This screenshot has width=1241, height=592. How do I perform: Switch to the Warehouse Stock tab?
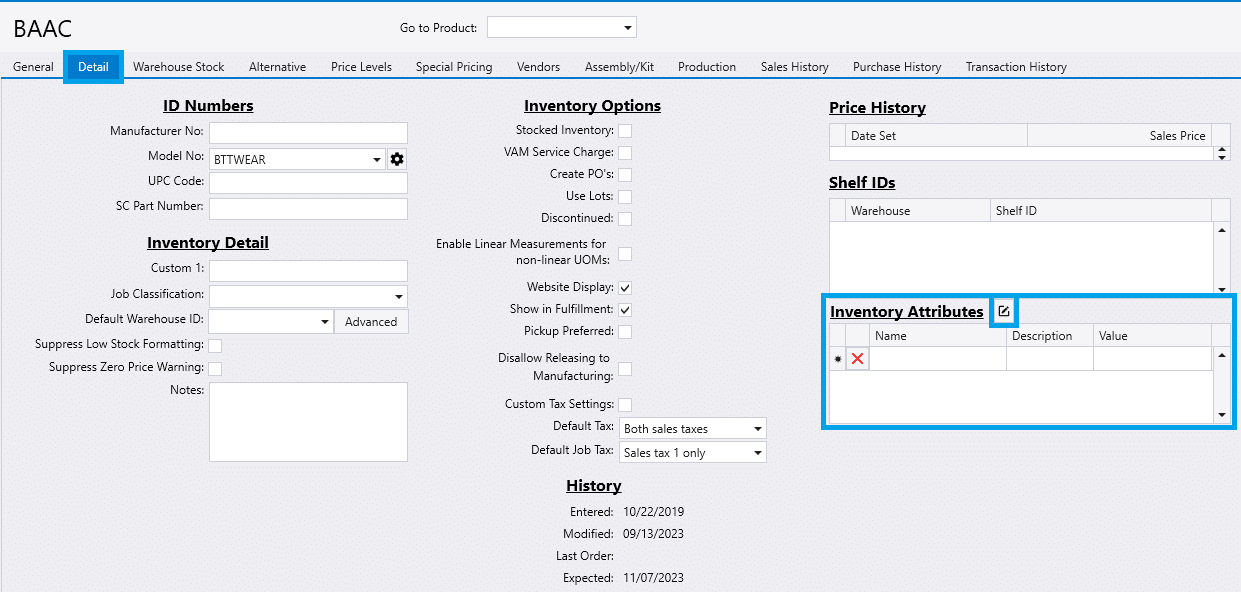point(179,67)
